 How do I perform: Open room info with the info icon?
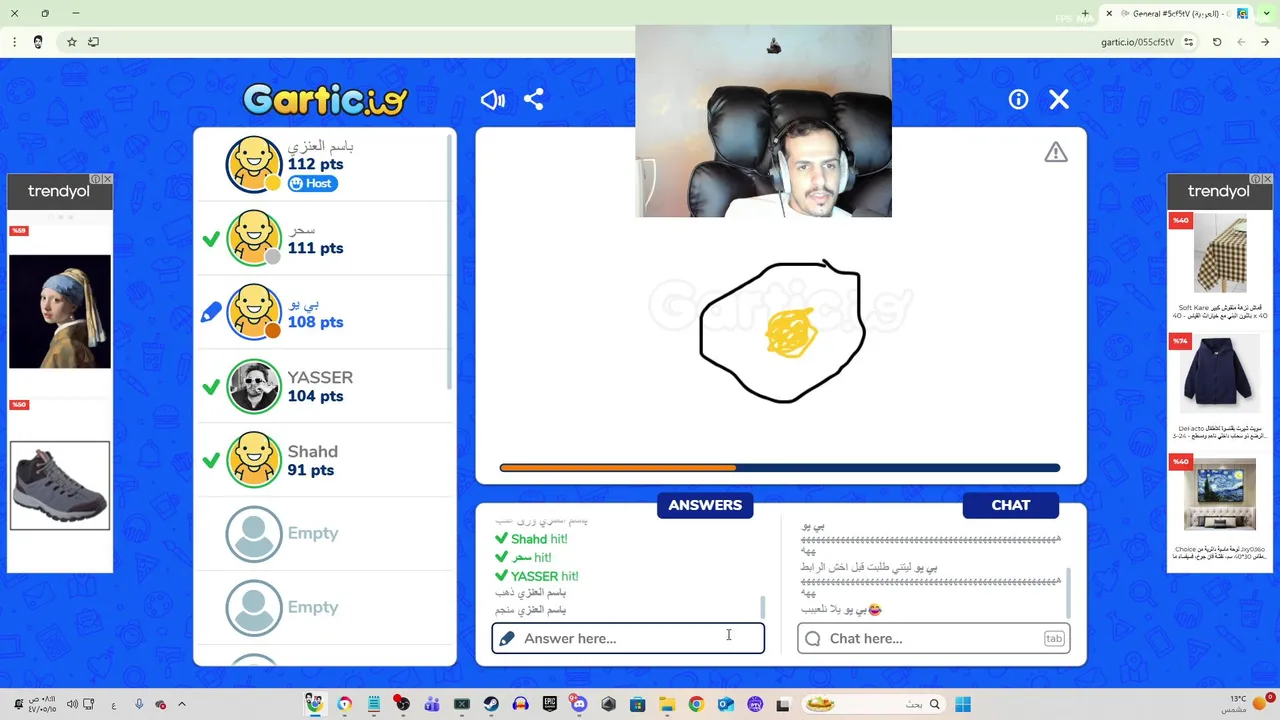pyautogui.click(x=1018, y=99)
